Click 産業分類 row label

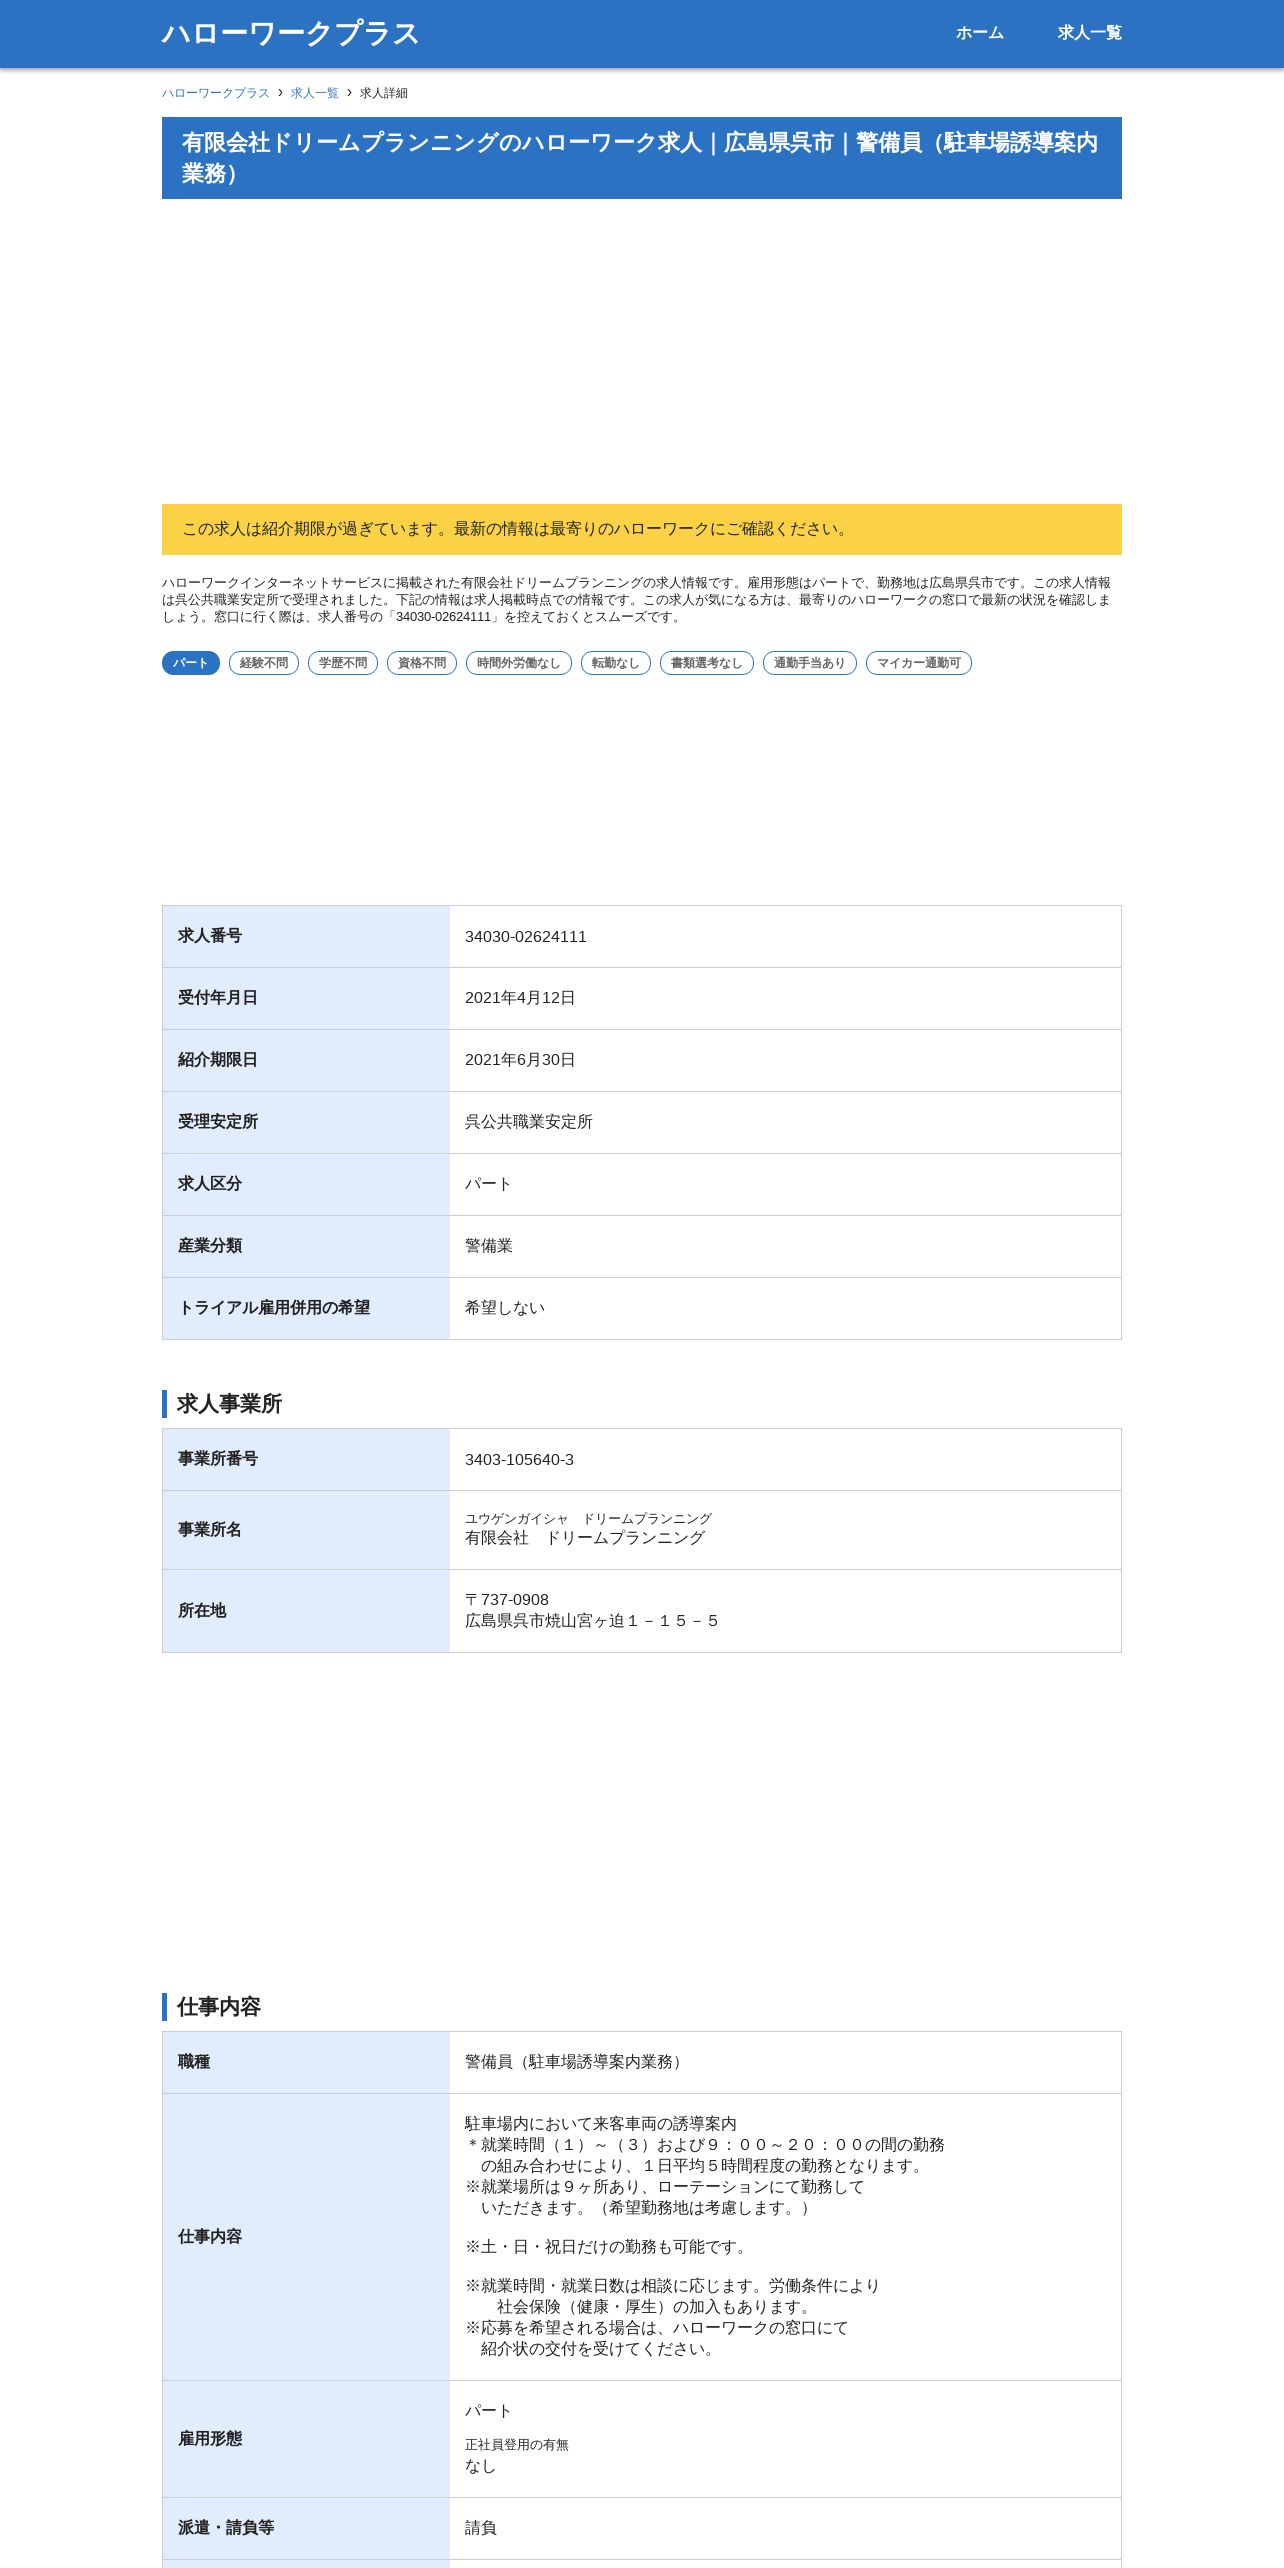pos(210,1246)
